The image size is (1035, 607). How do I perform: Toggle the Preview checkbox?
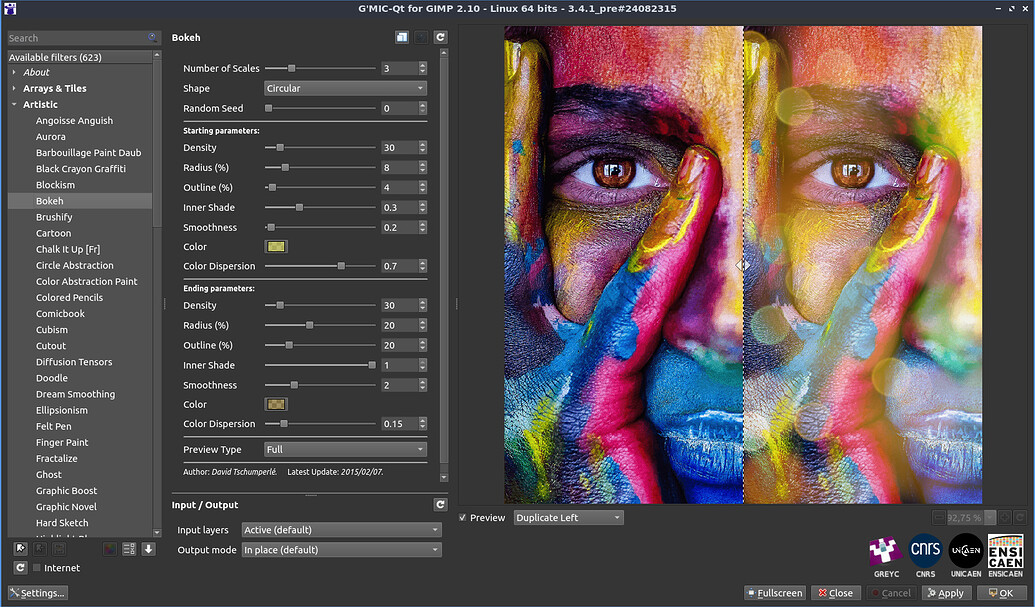click(x=462, y=518)
